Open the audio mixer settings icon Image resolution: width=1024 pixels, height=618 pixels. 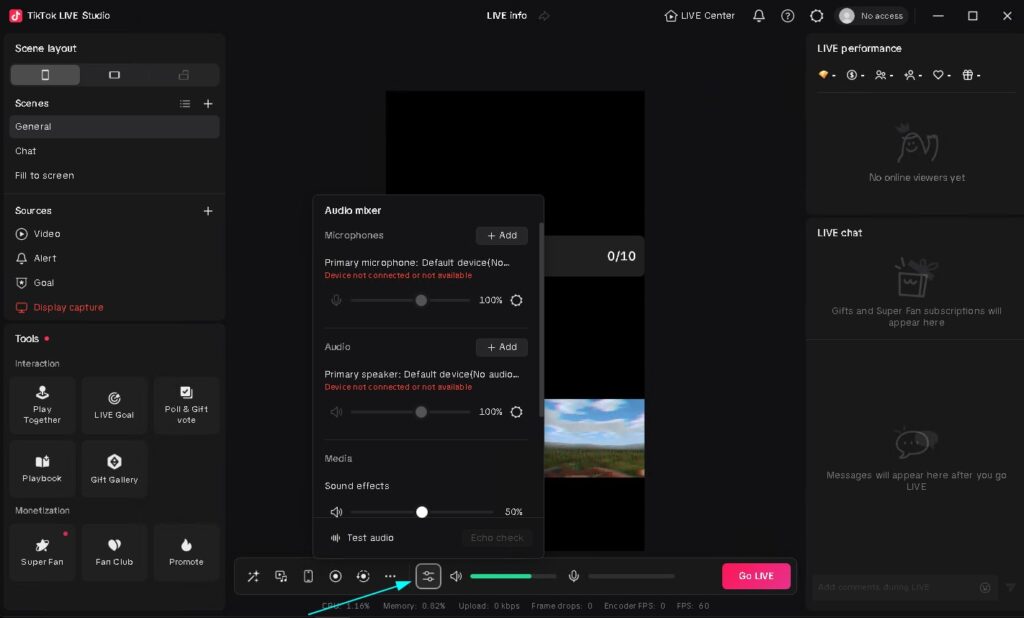pos(428,576)
